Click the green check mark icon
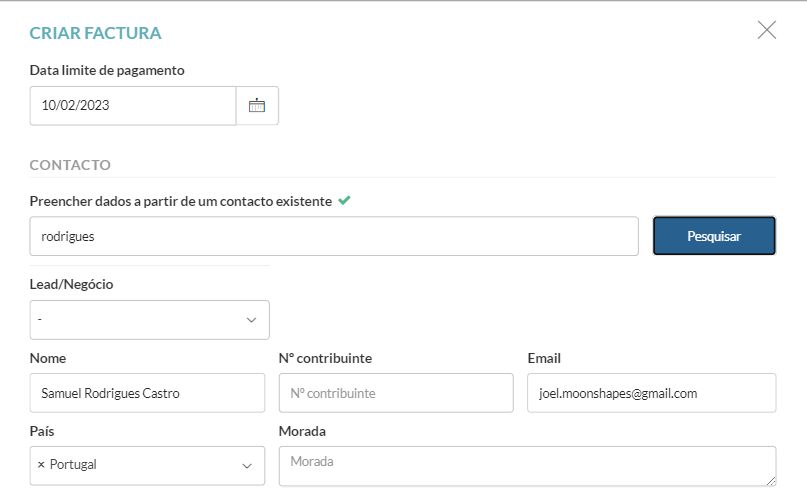This screenshot has height=493, width=807. (x=344, y=200)
